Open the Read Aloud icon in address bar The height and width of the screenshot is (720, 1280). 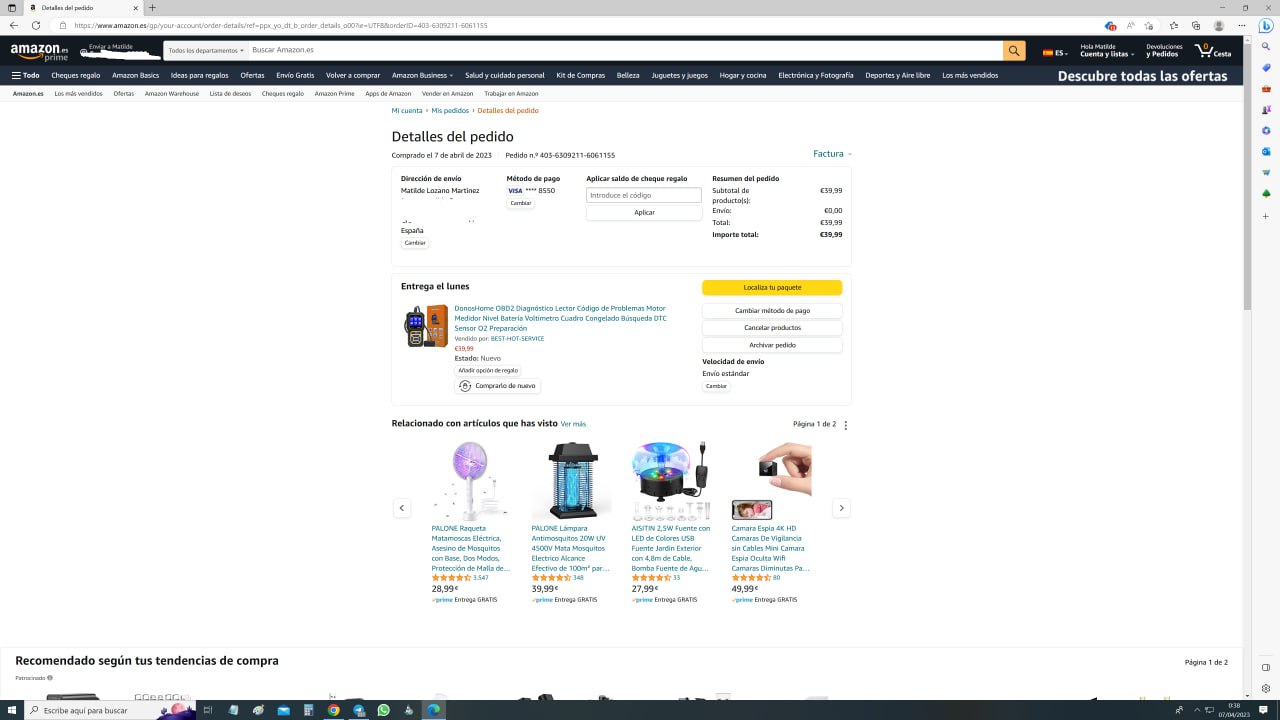pos(1131,25)
